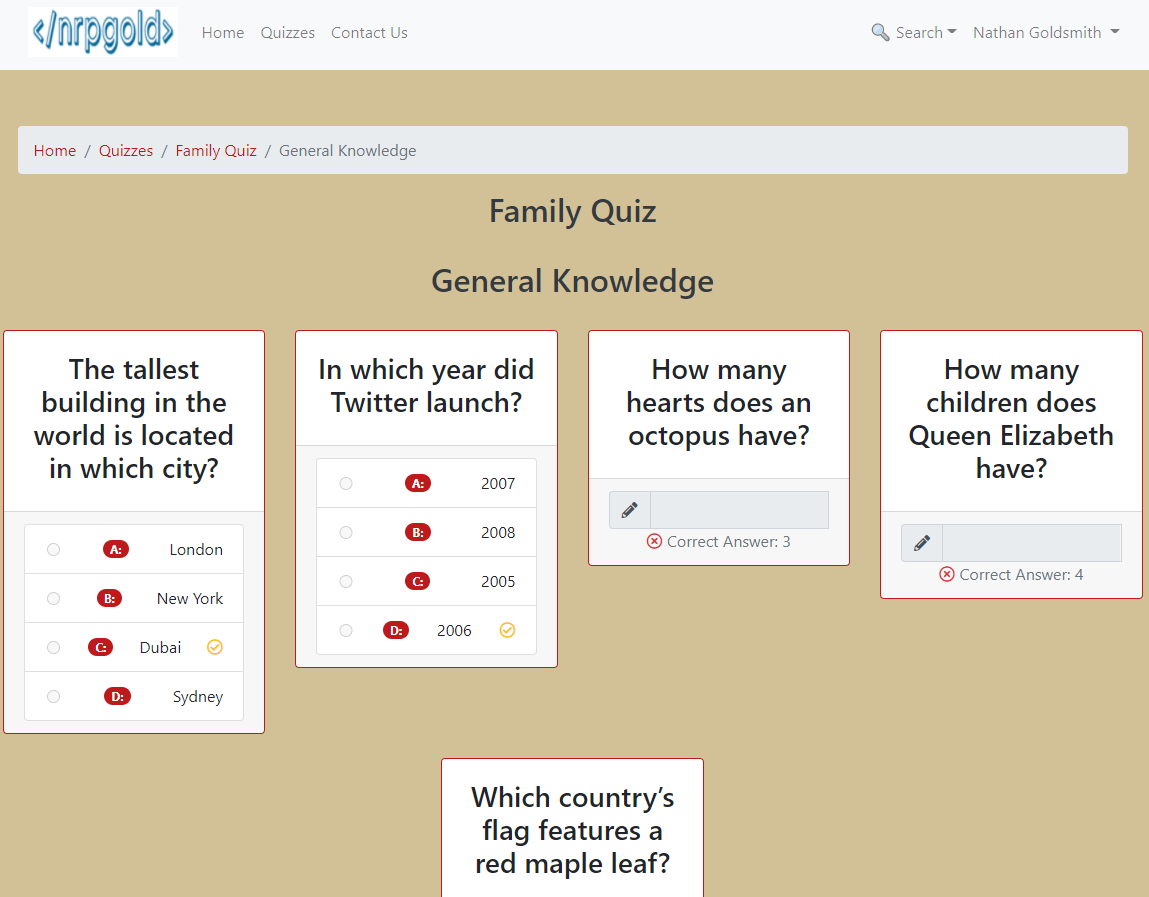This screenshot has width=1149, height=897.
Task: Click the 2007 answer label
Action: (498, 484)
